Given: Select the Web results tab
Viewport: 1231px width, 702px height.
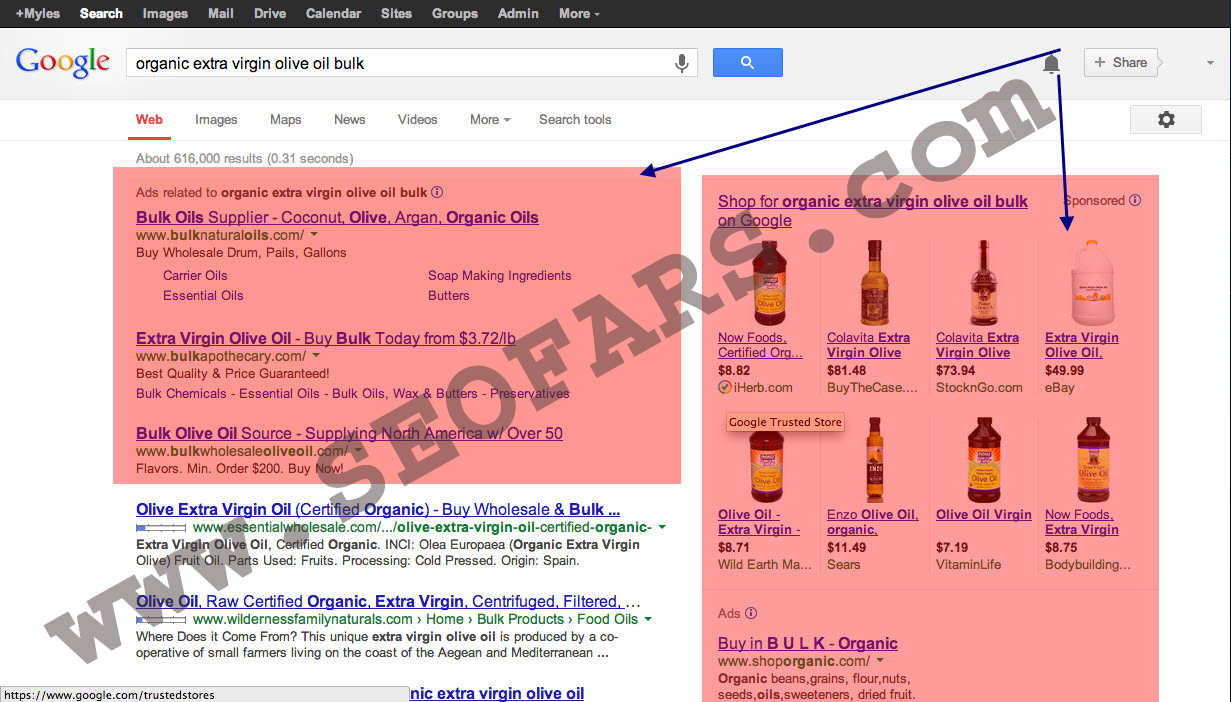Looking at the screenshot, I should (x=149, y=119).
